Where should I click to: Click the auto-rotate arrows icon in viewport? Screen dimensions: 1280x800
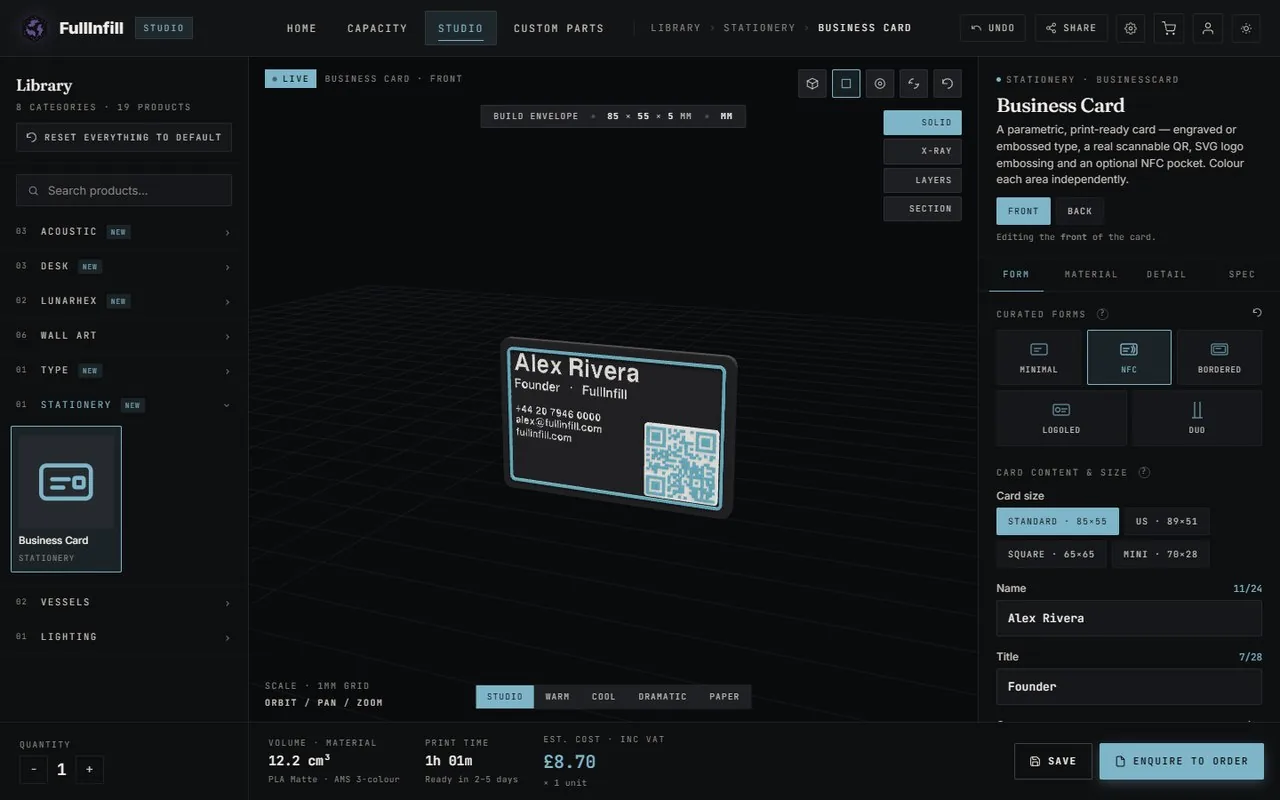pyautogui.click(x=914, y=83)
